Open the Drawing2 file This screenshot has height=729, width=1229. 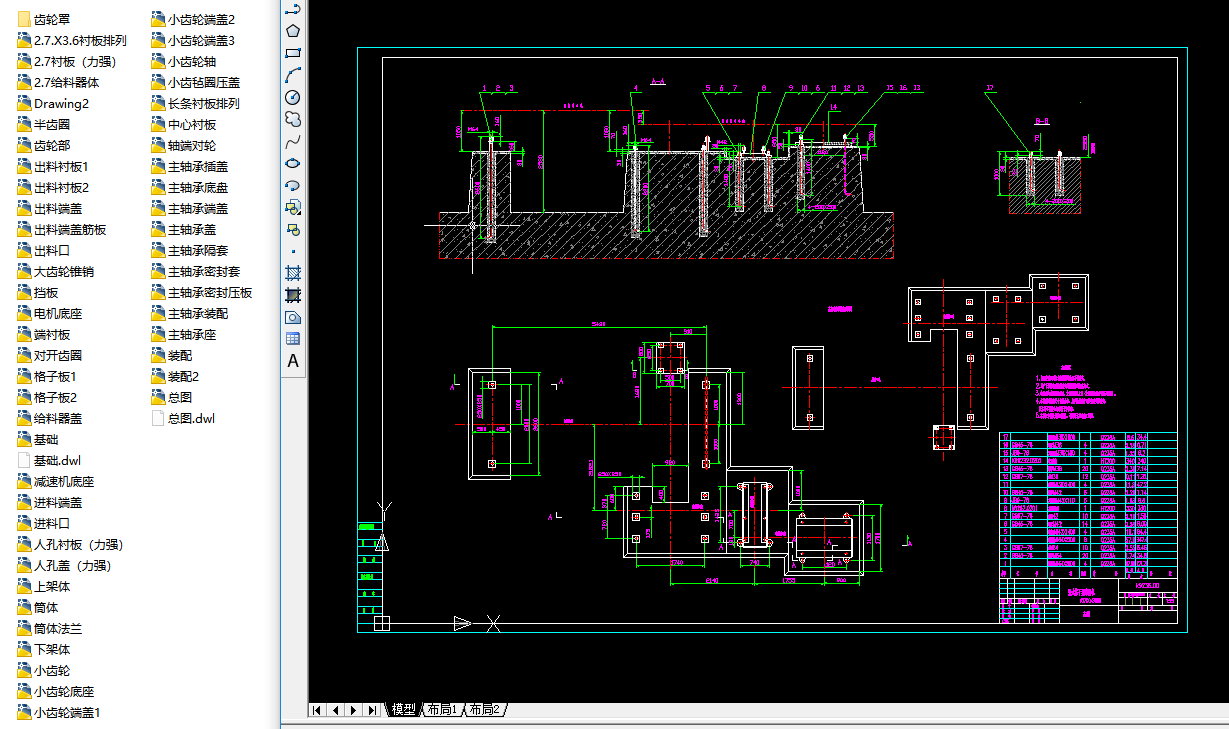click(x=53, y=103)
